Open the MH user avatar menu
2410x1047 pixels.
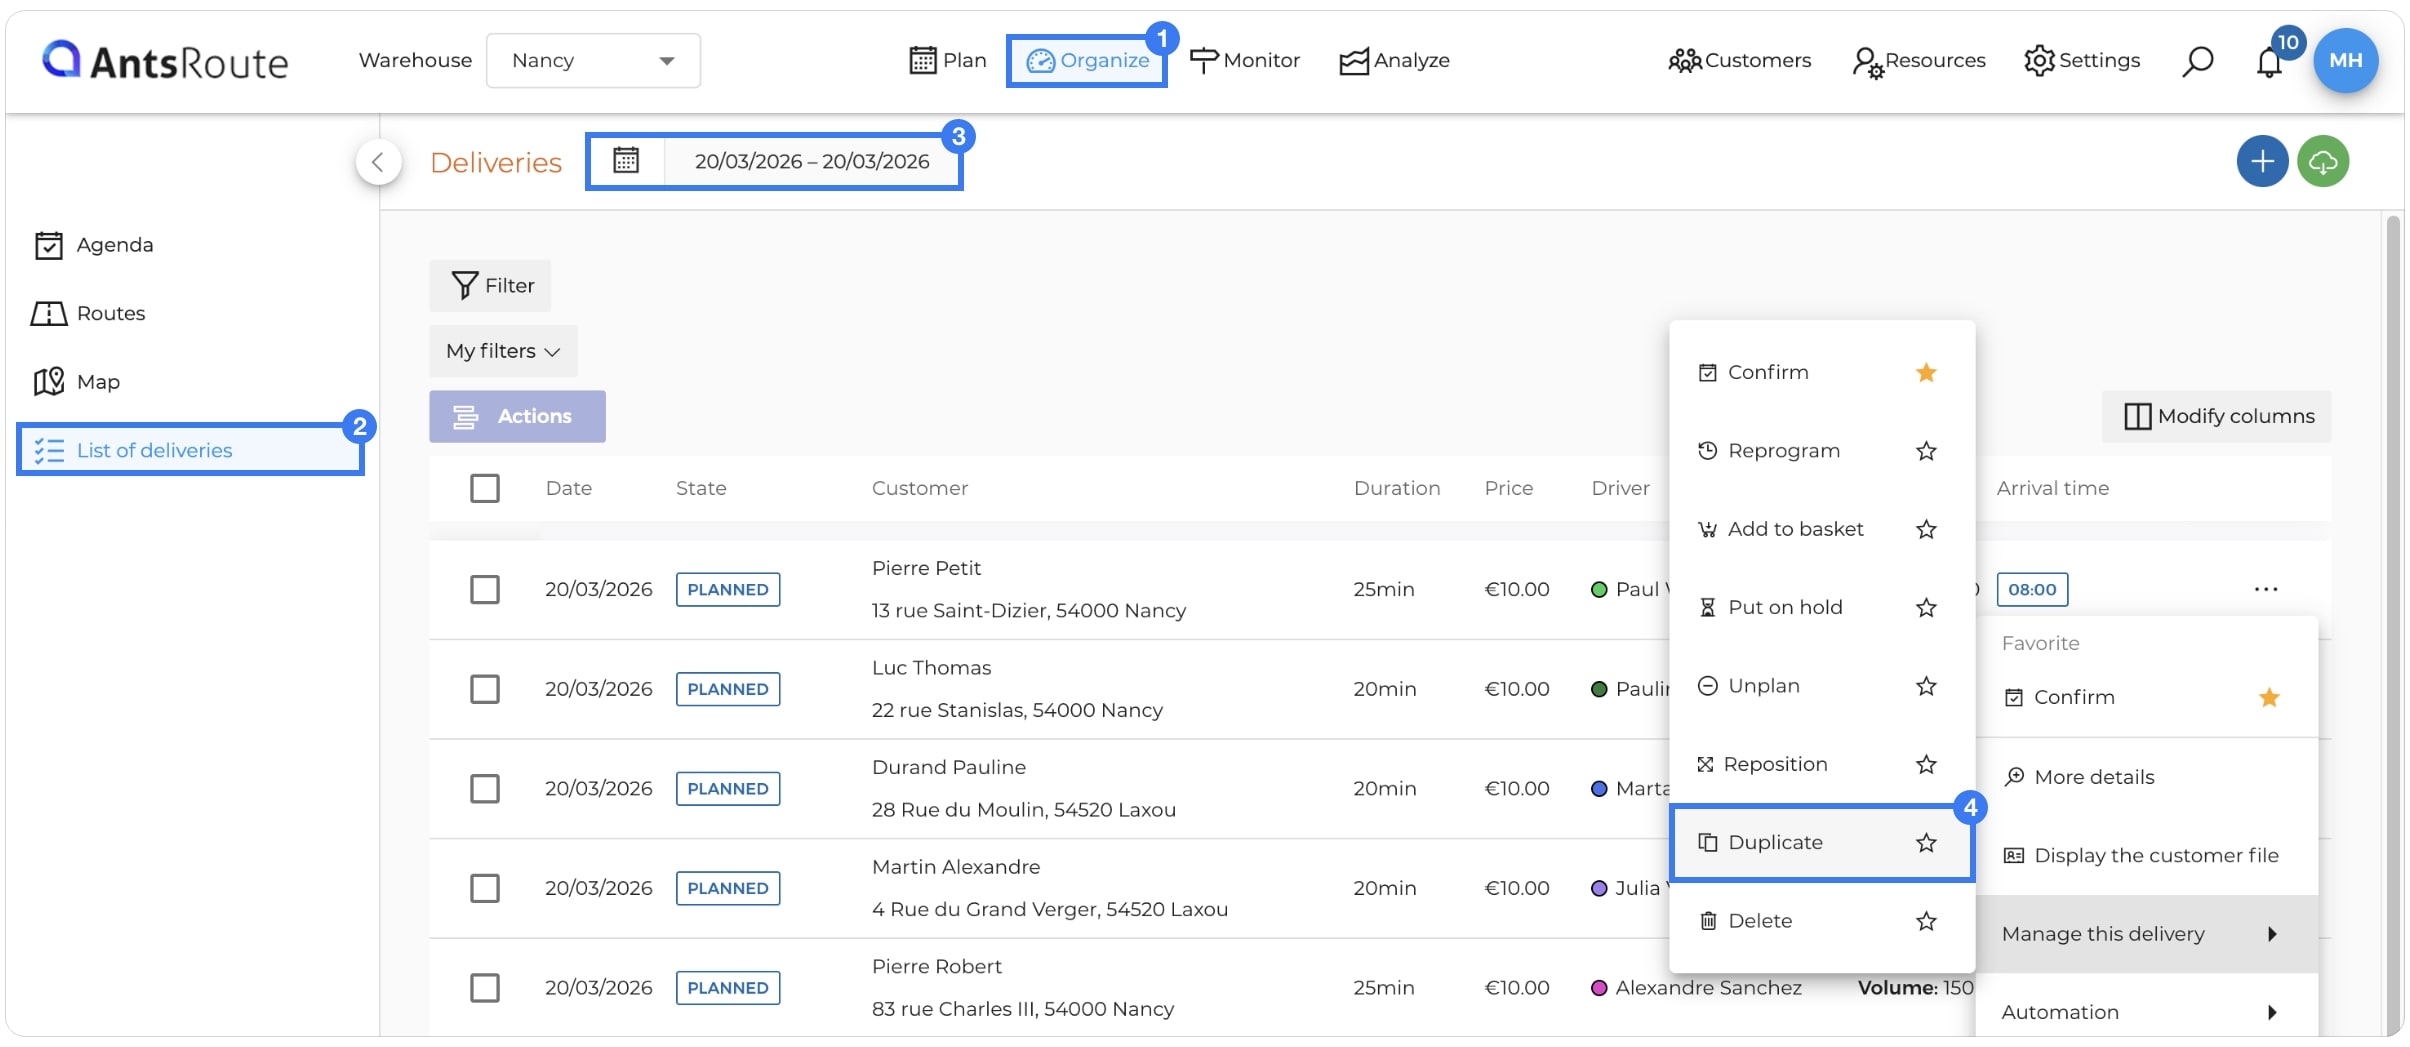(2345, 60)
